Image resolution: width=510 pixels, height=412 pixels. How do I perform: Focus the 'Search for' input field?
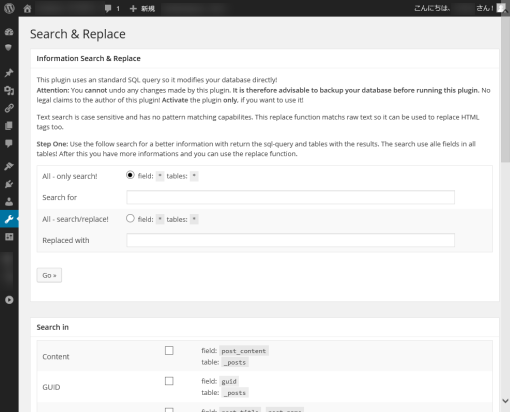coord(290,197)
